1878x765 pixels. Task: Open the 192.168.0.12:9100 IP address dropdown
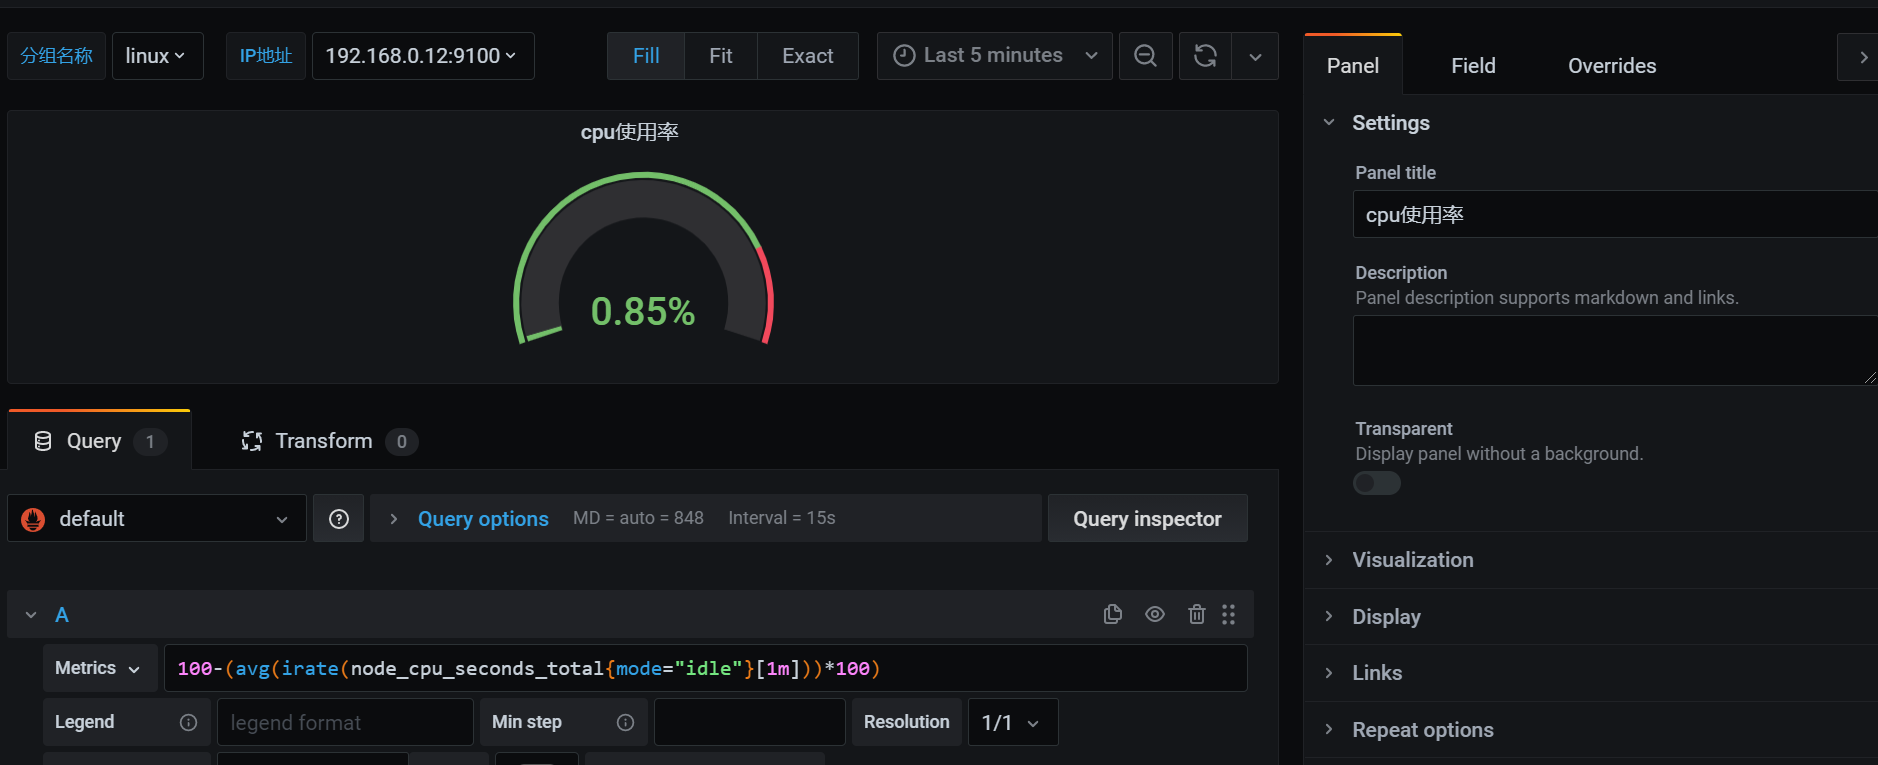click(423, 56)
